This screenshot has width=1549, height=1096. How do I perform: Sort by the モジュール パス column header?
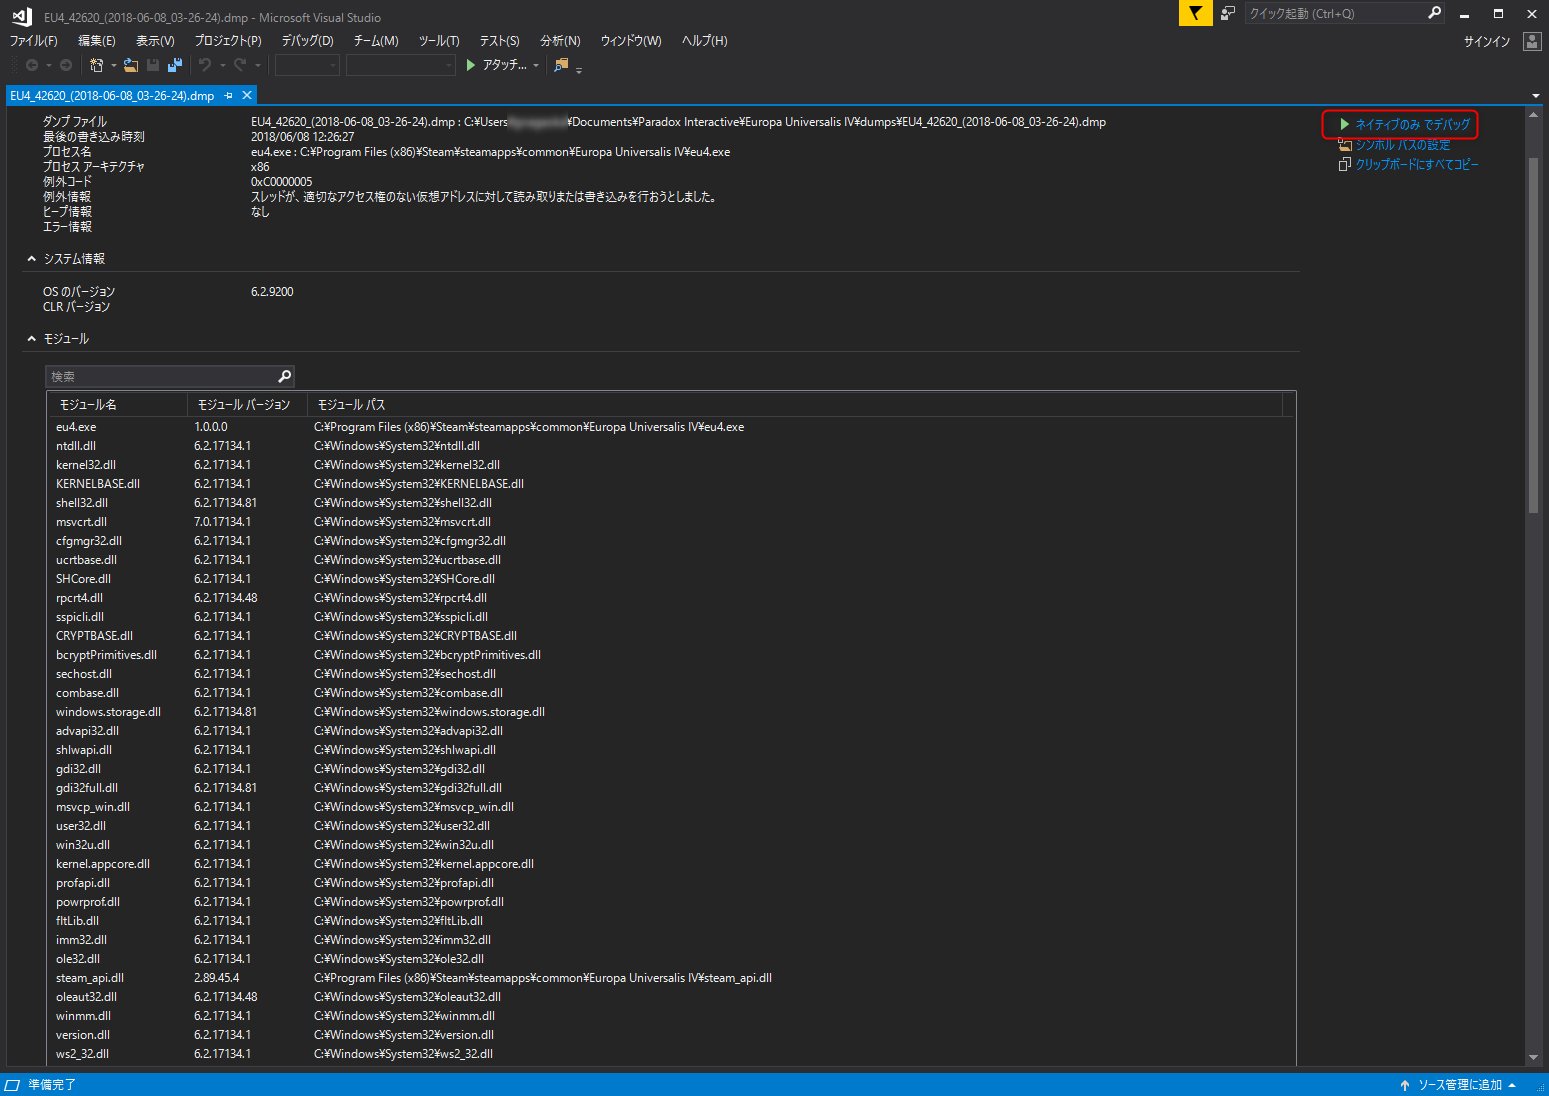[795, 404]
